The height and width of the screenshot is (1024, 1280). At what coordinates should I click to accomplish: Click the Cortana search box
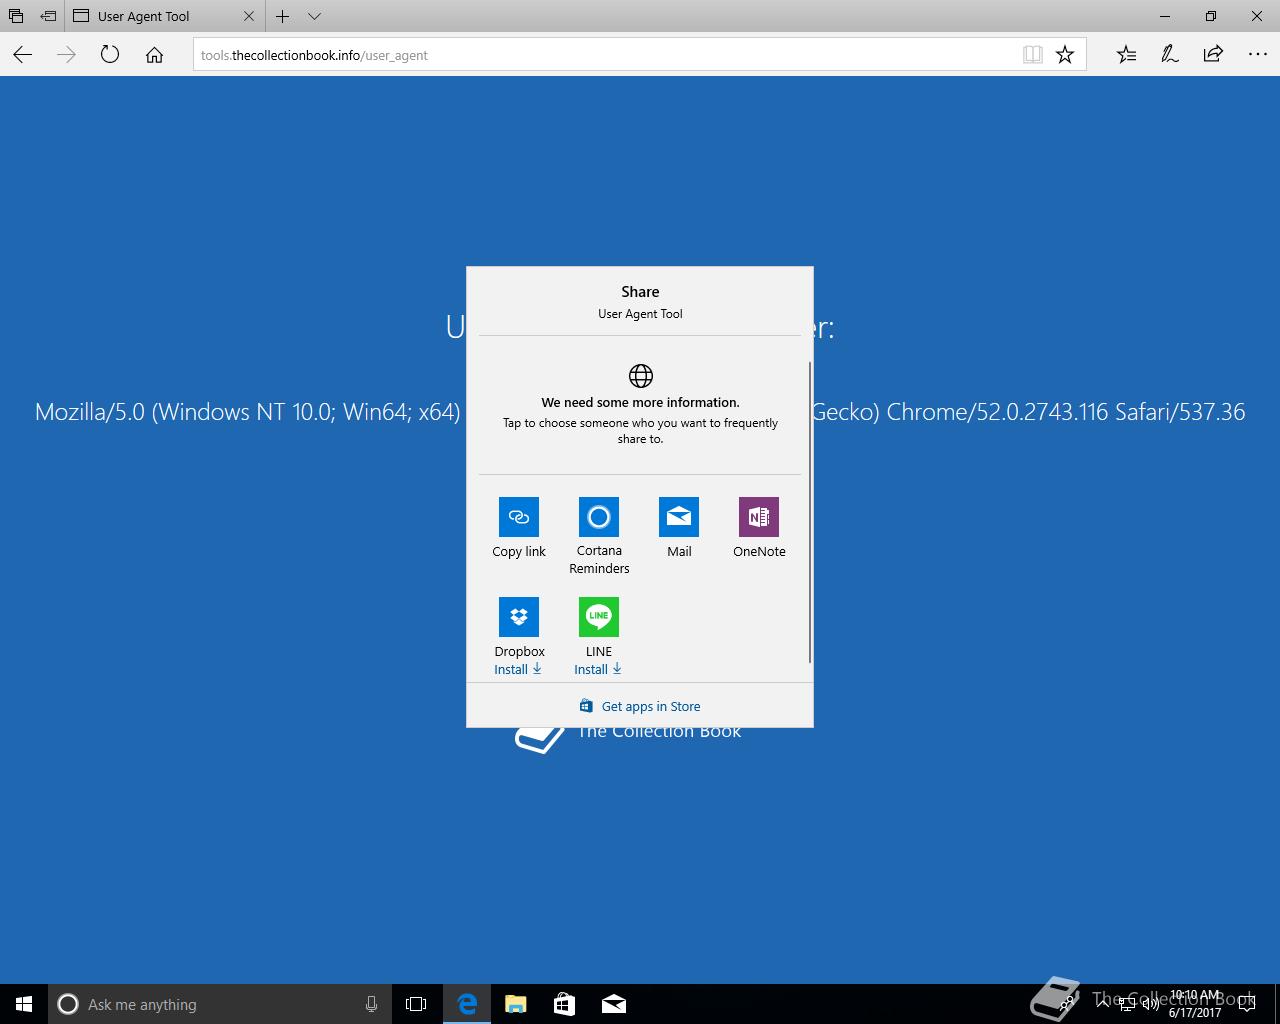click(218, 1004)
